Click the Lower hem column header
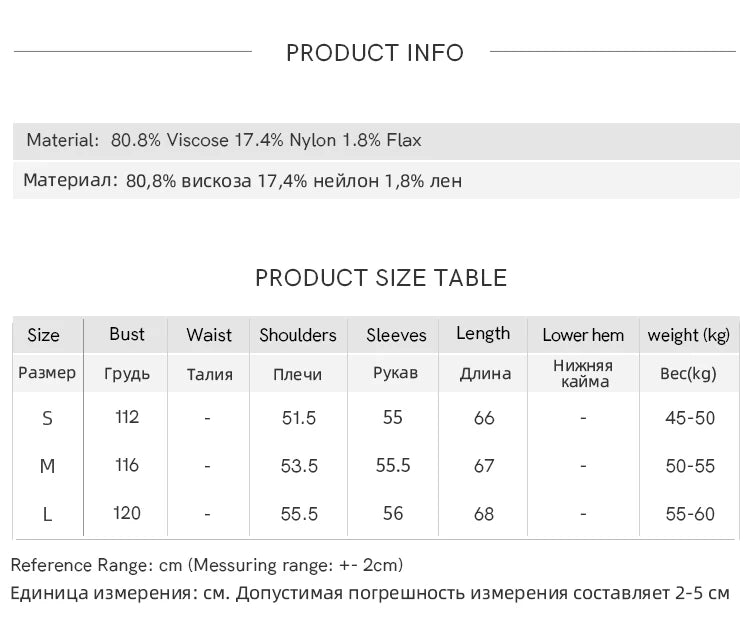This screenshot has width=750, height=630. (x=583, y=335)
